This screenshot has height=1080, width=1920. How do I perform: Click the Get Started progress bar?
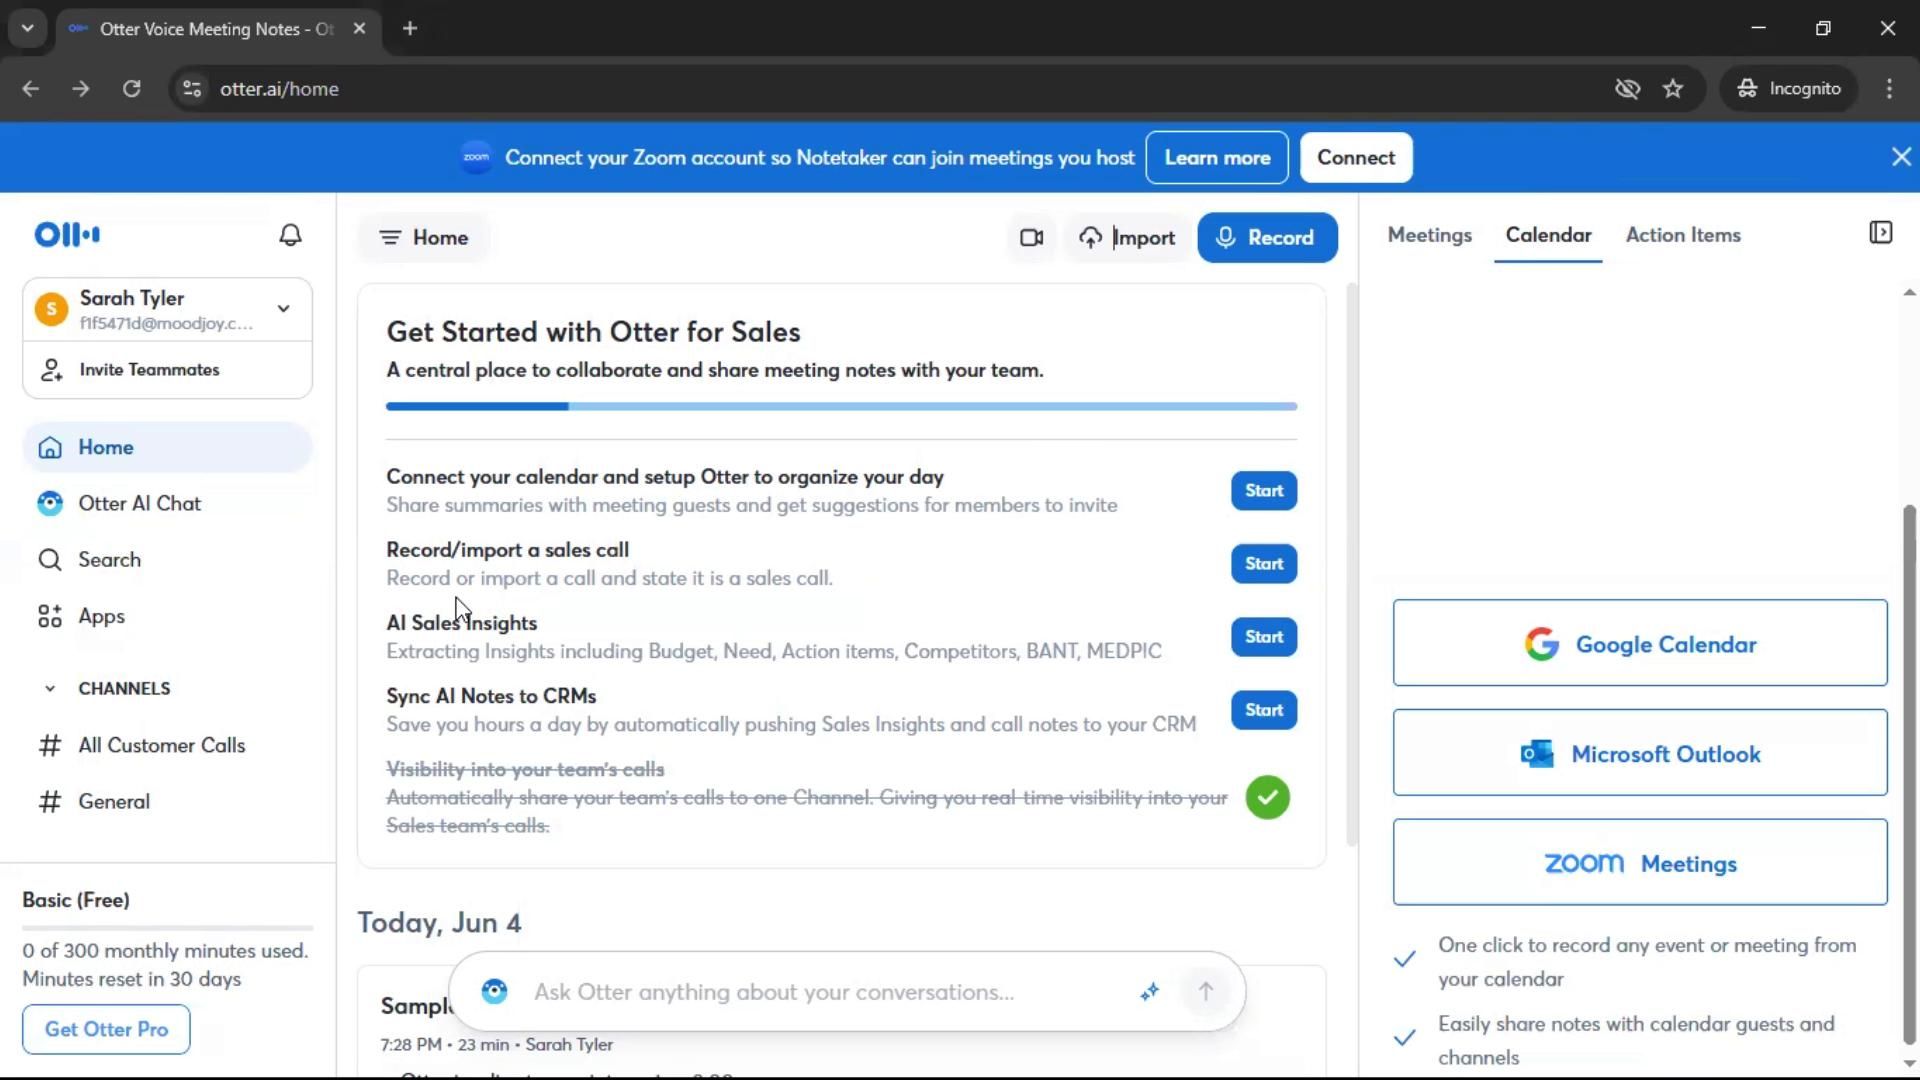(x=841, y=406)
